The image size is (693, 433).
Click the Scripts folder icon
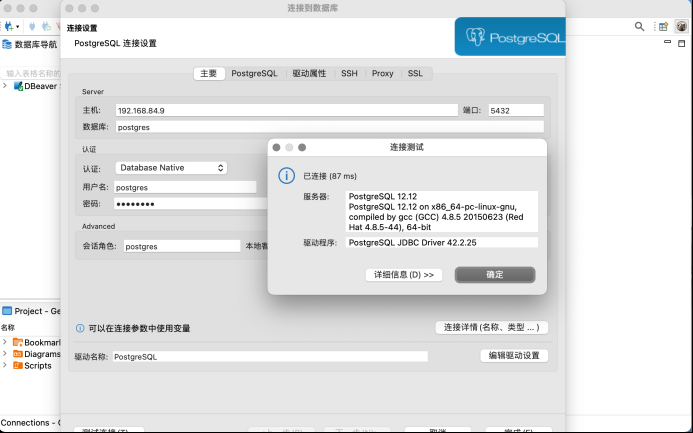click(x=18, y=365)
